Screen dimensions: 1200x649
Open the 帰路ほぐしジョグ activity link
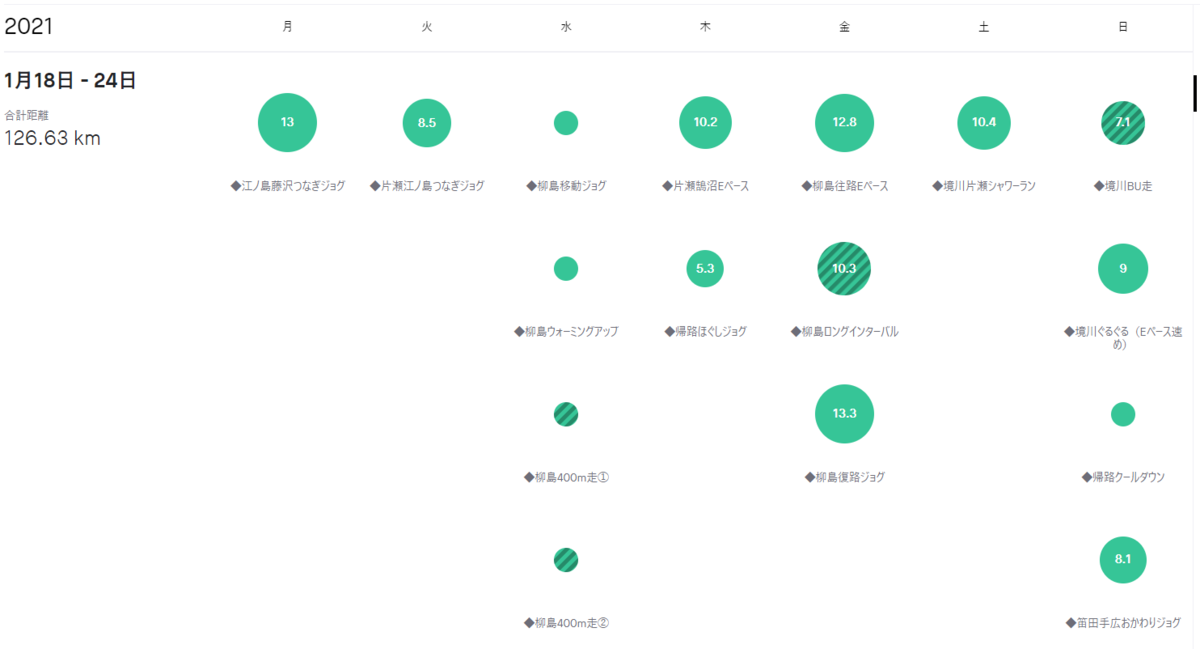pos(705,331)
